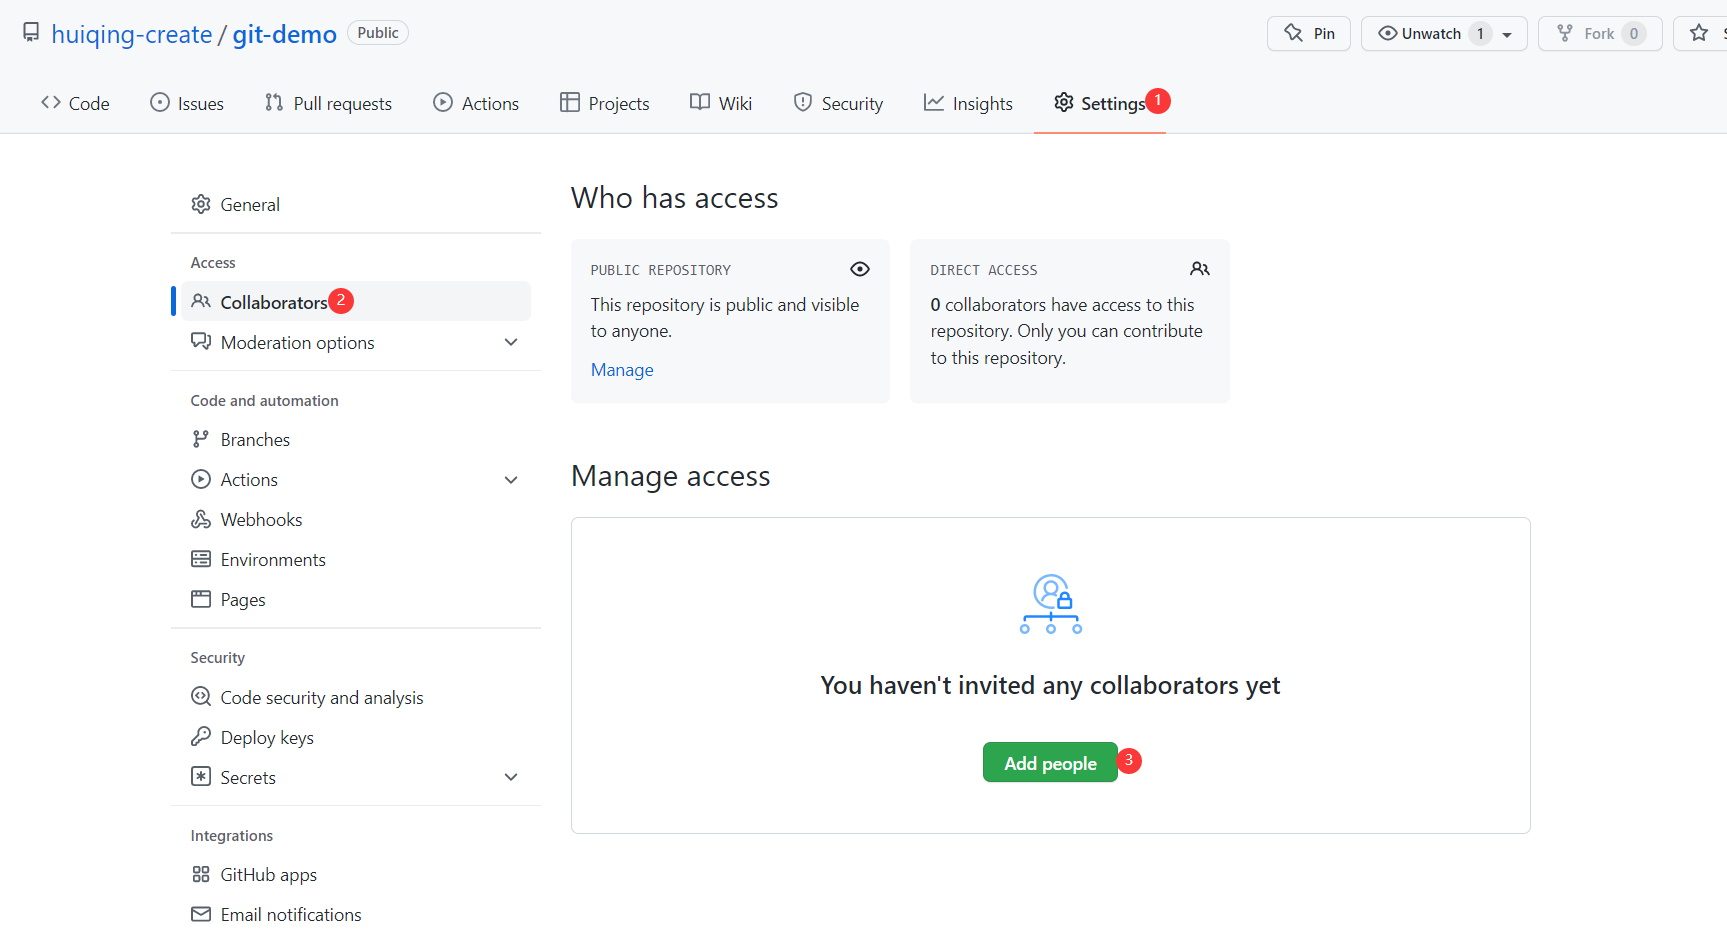
Task: Open the Wiki tab
Action: coord(721,103)
